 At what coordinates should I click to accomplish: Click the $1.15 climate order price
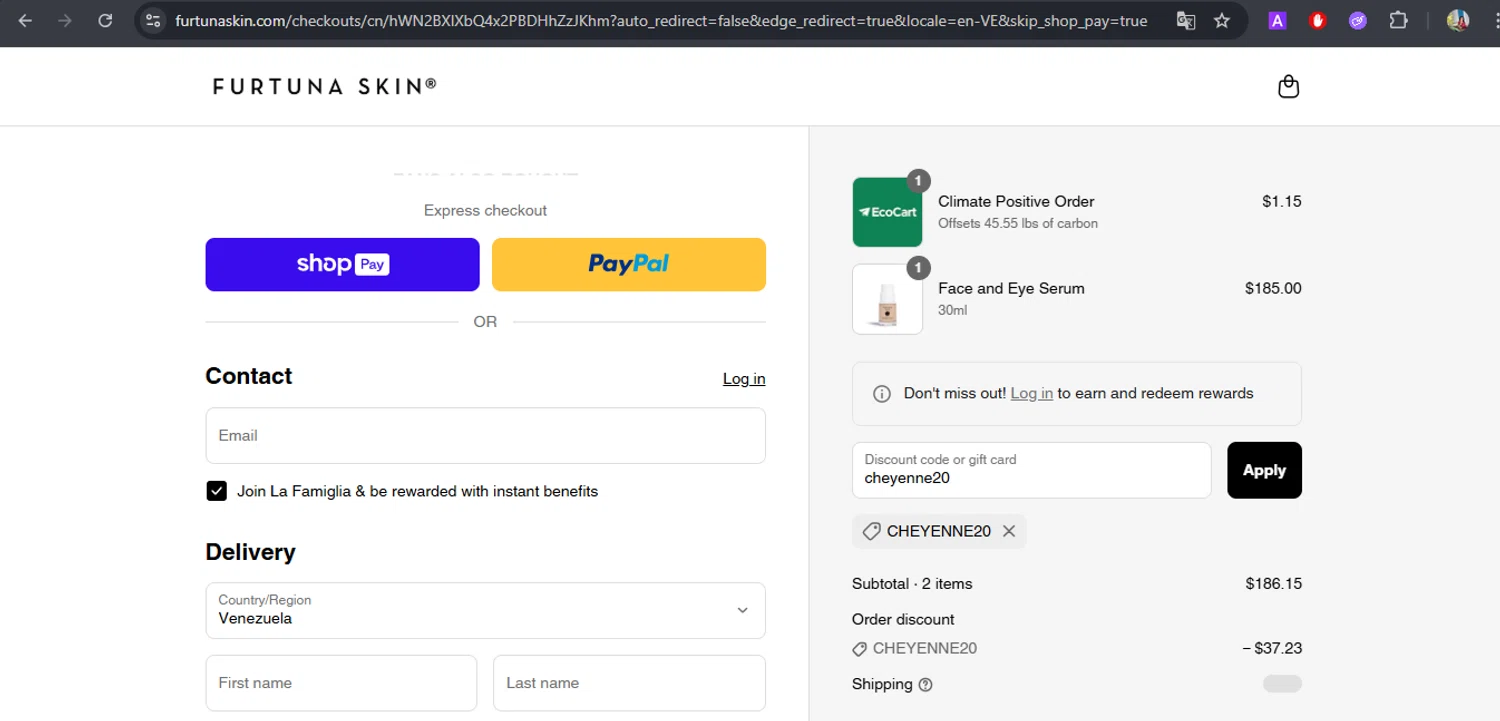(x=1281, y=201)
